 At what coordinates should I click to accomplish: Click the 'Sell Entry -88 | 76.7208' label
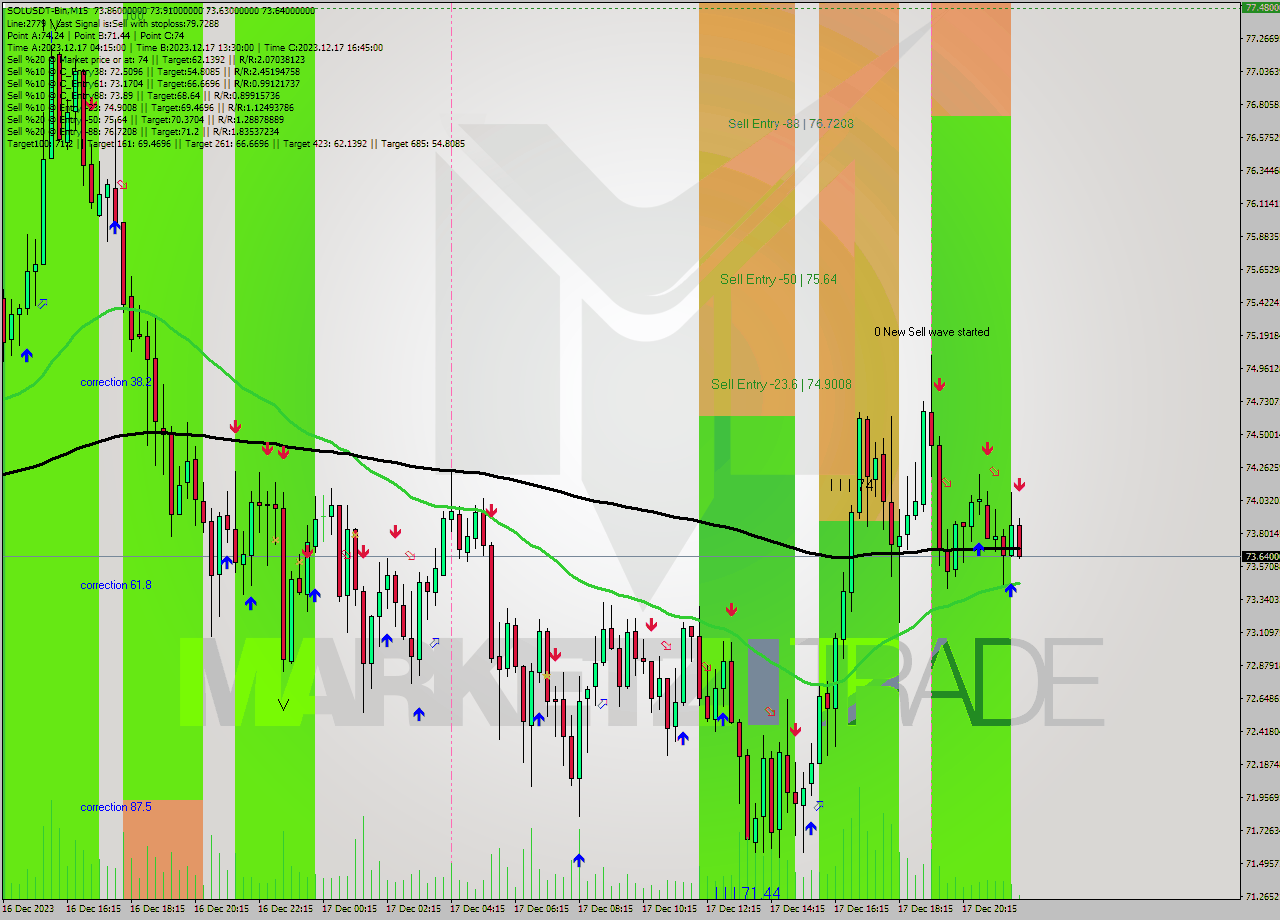(790, 124)
